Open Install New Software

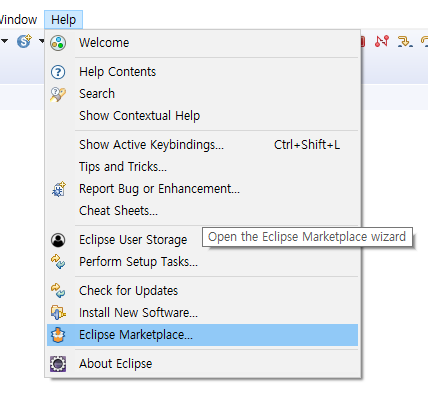point(202,313)
